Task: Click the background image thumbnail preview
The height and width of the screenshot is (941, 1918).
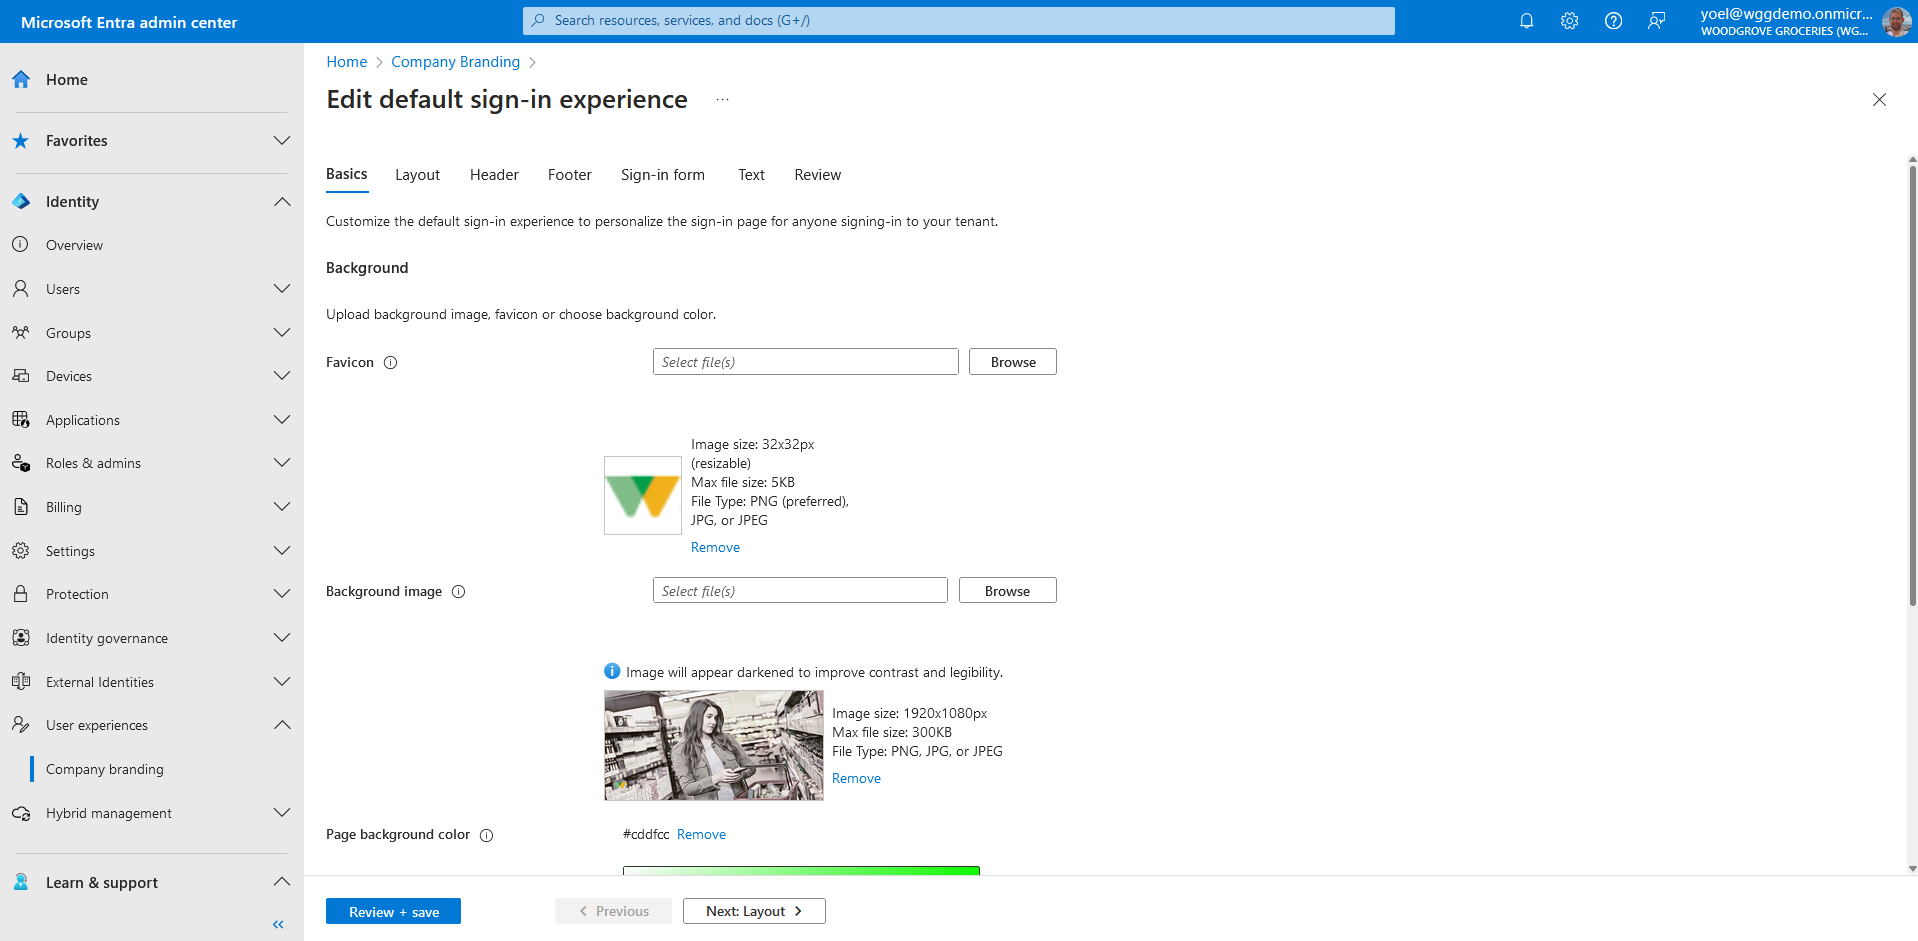Action: 714,745
